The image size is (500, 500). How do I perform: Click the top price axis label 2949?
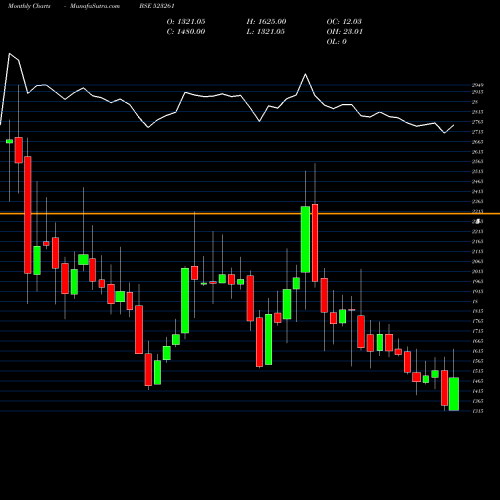point(478,85)
